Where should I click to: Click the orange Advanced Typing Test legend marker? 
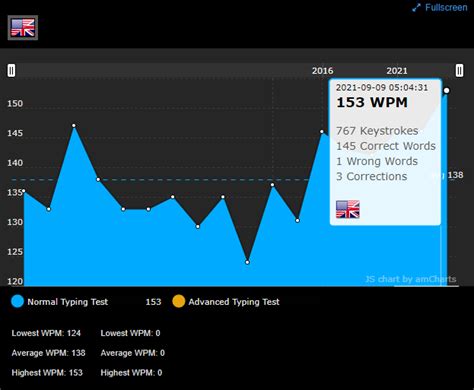(179, 301)
